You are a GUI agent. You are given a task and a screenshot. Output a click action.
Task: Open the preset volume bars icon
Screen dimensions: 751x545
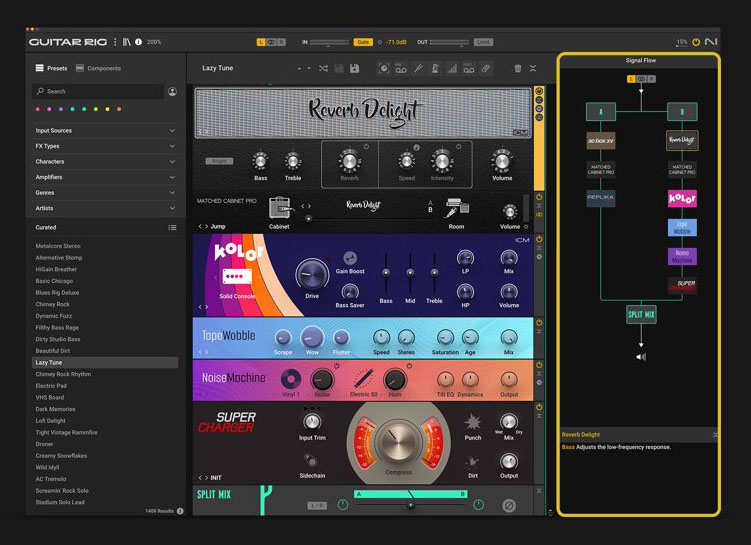coord(452,68)
